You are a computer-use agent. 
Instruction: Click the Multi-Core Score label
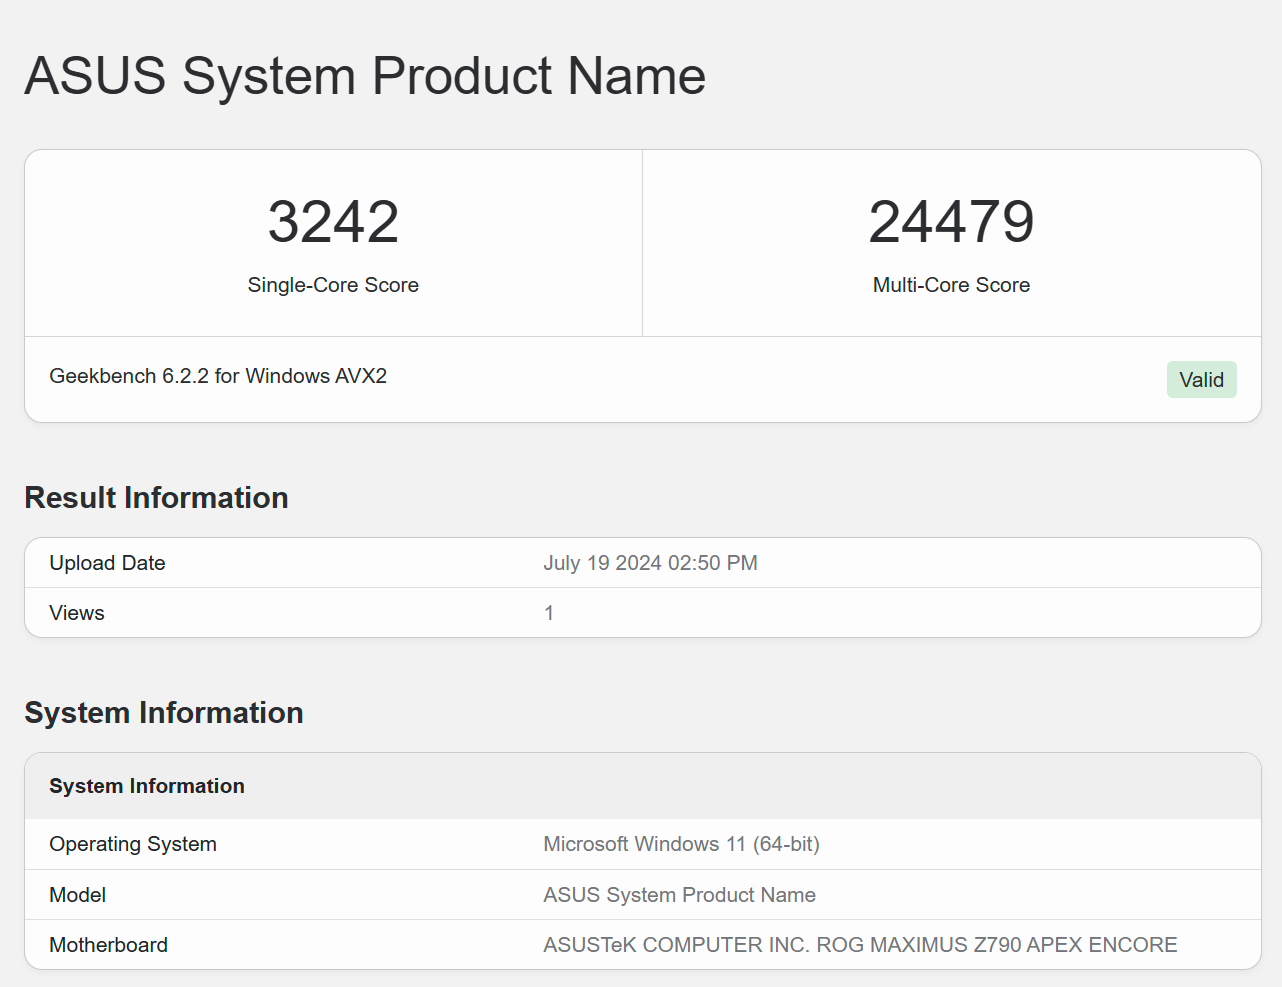[x=951, y=285]
